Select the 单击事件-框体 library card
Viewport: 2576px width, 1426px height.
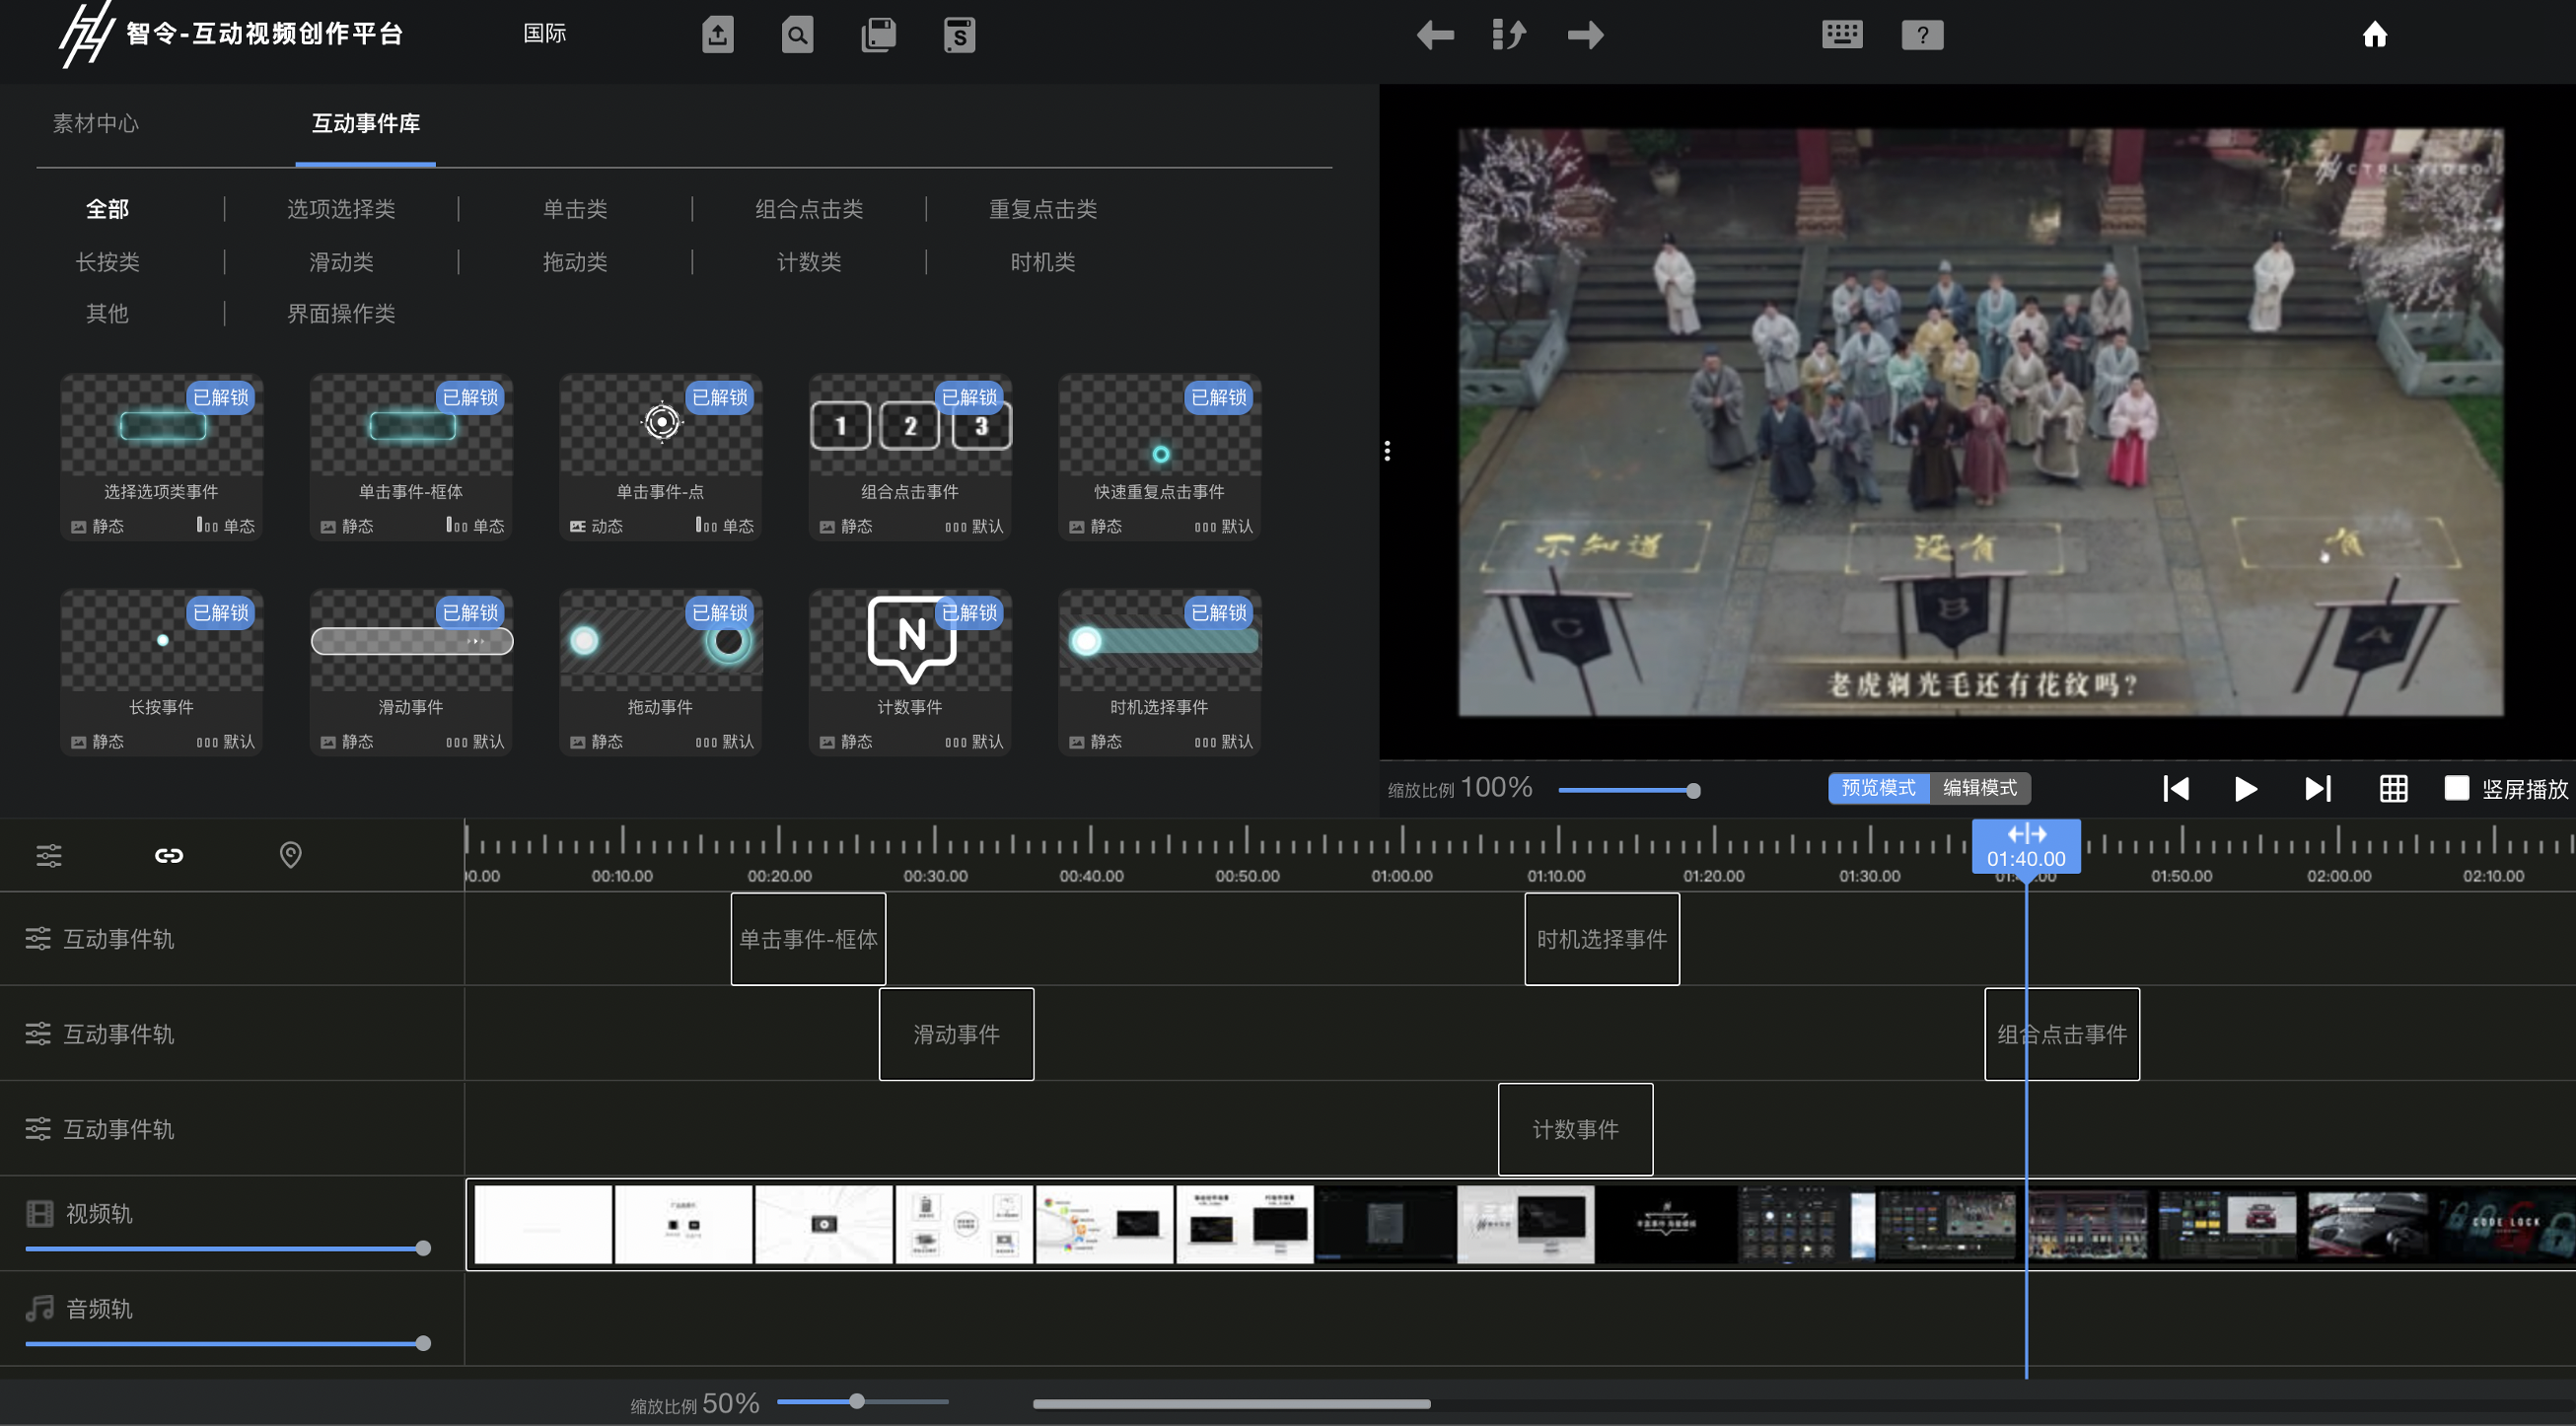coord(411,458)
